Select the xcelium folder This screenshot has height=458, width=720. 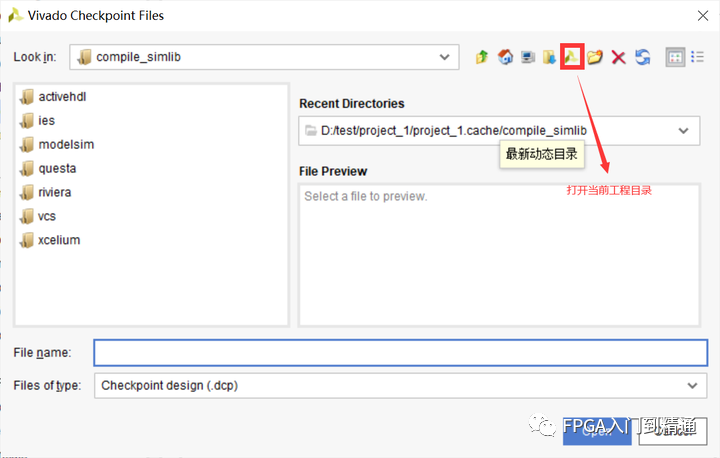coord(59,240)
